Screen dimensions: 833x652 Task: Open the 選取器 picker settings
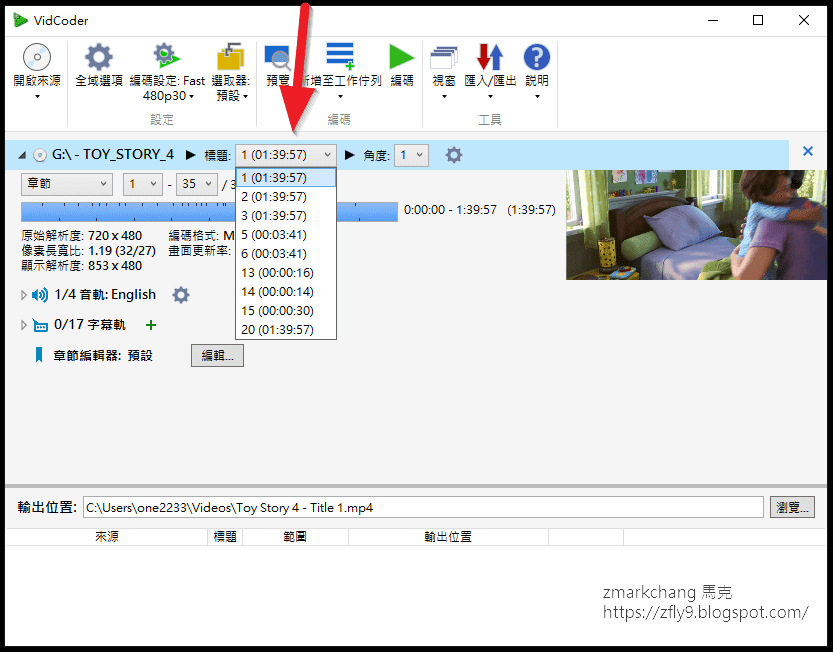(233, 60)
